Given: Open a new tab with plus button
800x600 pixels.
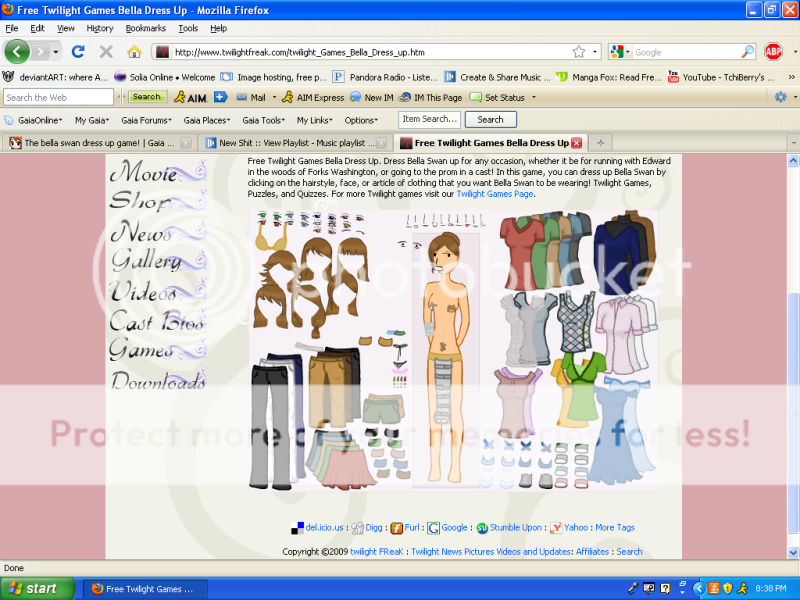Looking at the screenshot, I should 601,143.
